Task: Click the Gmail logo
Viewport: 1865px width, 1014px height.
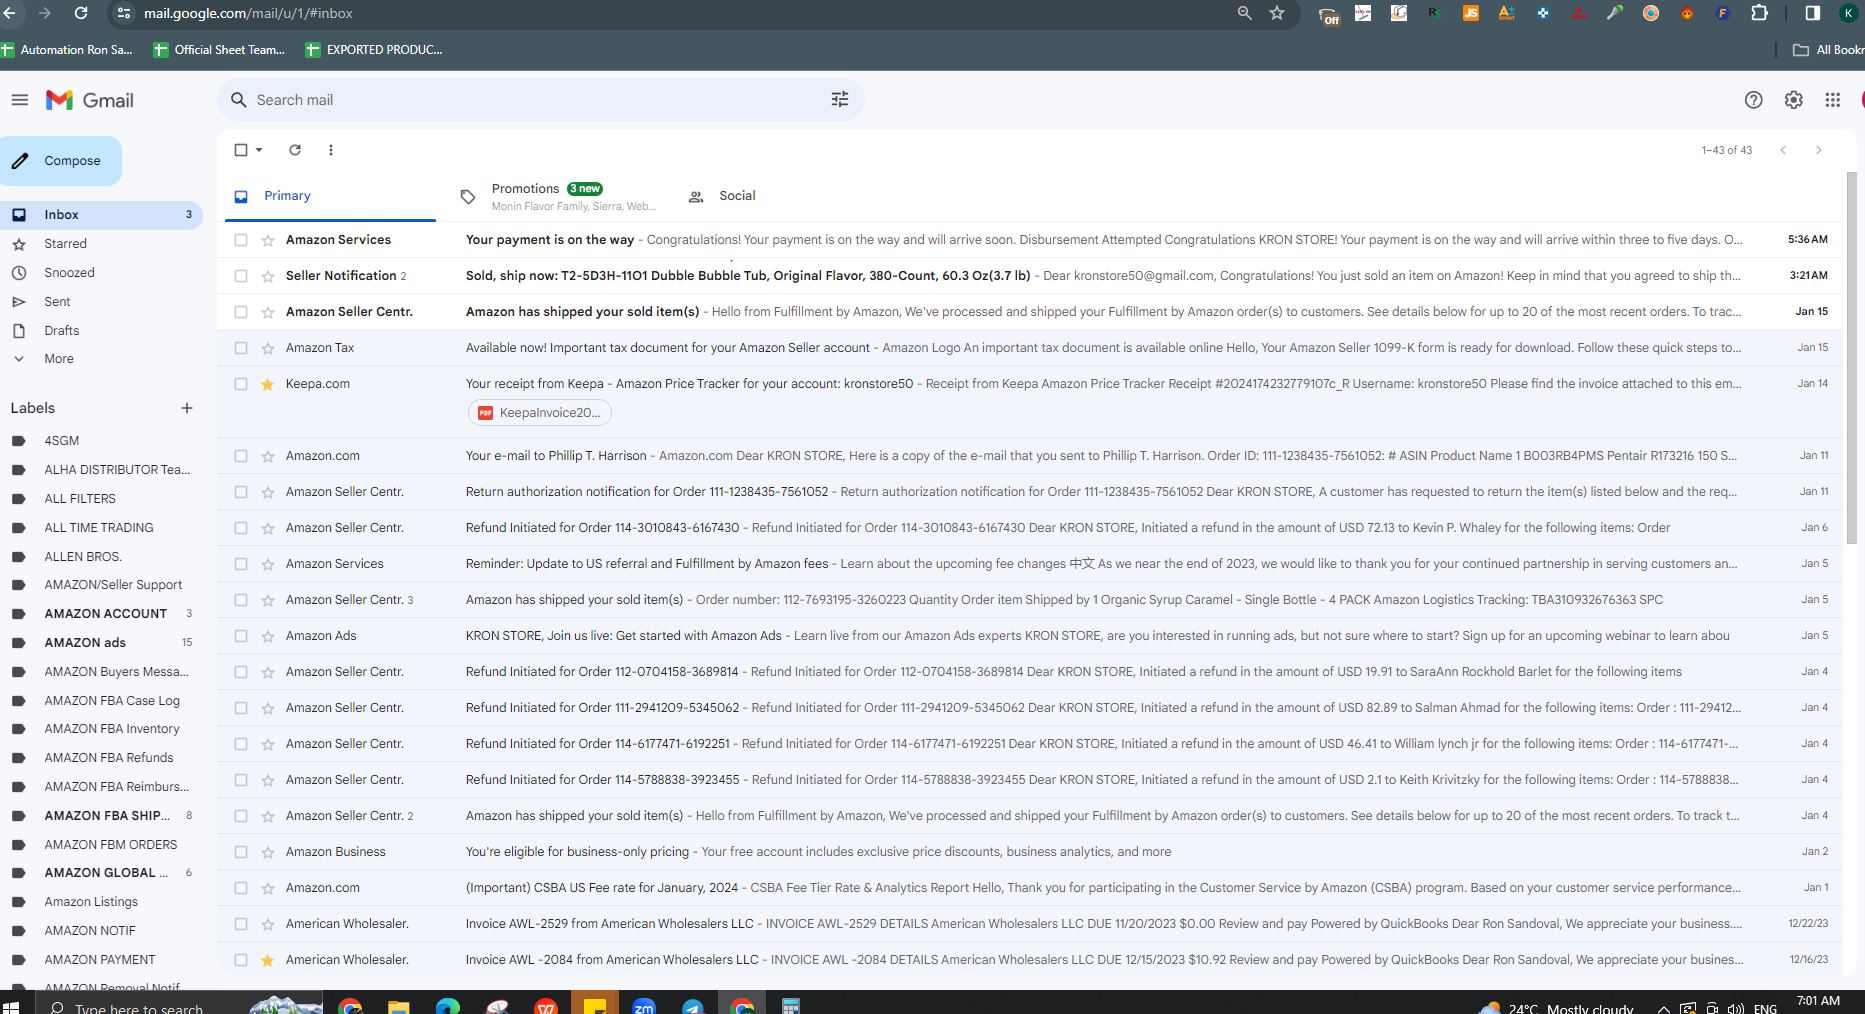Action: (90, 100)
